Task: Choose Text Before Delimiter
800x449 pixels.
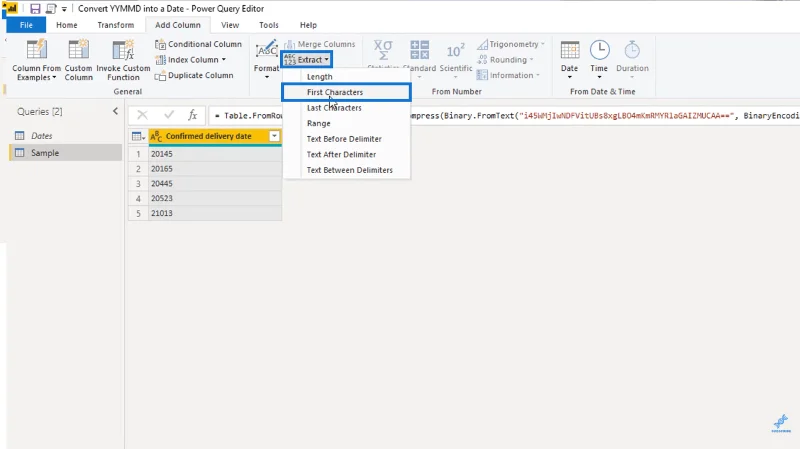Action: 346,139
